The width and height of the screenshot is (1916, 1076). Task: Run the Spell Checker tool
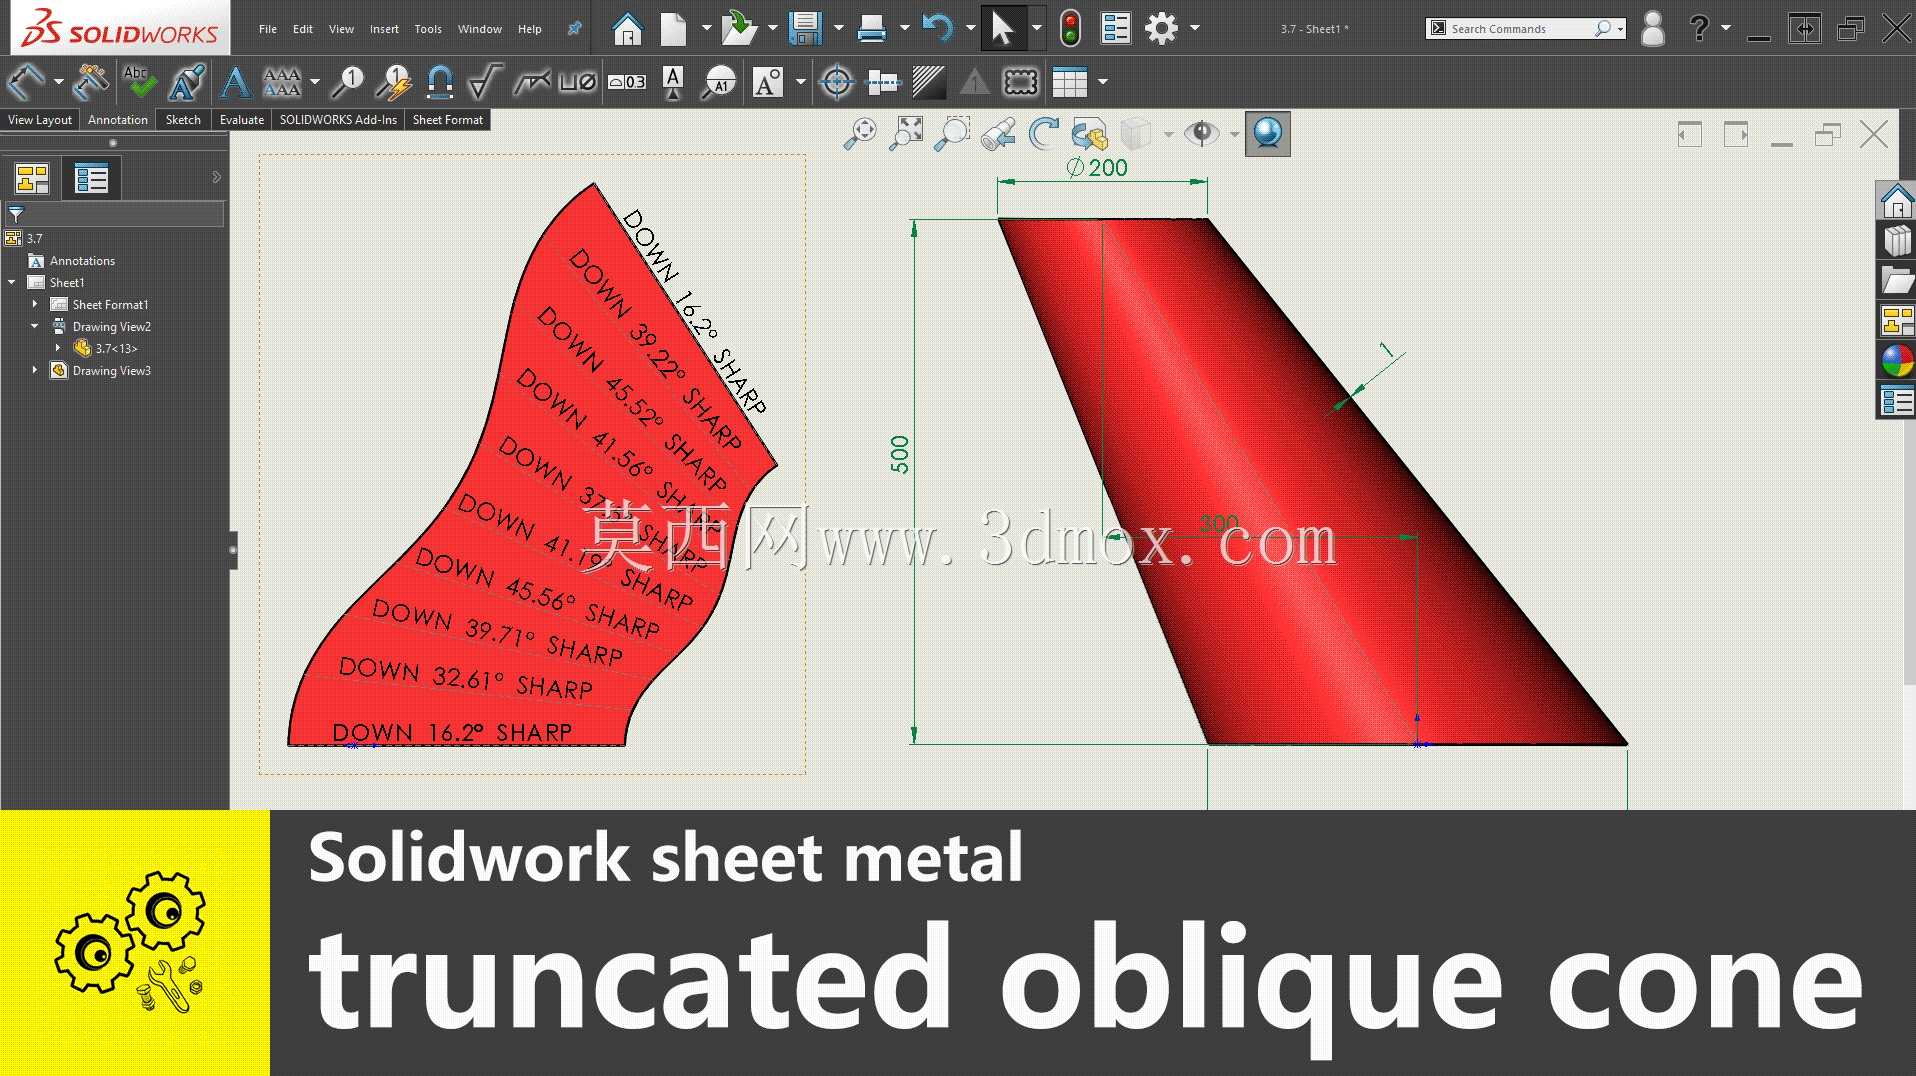point(139,82)
